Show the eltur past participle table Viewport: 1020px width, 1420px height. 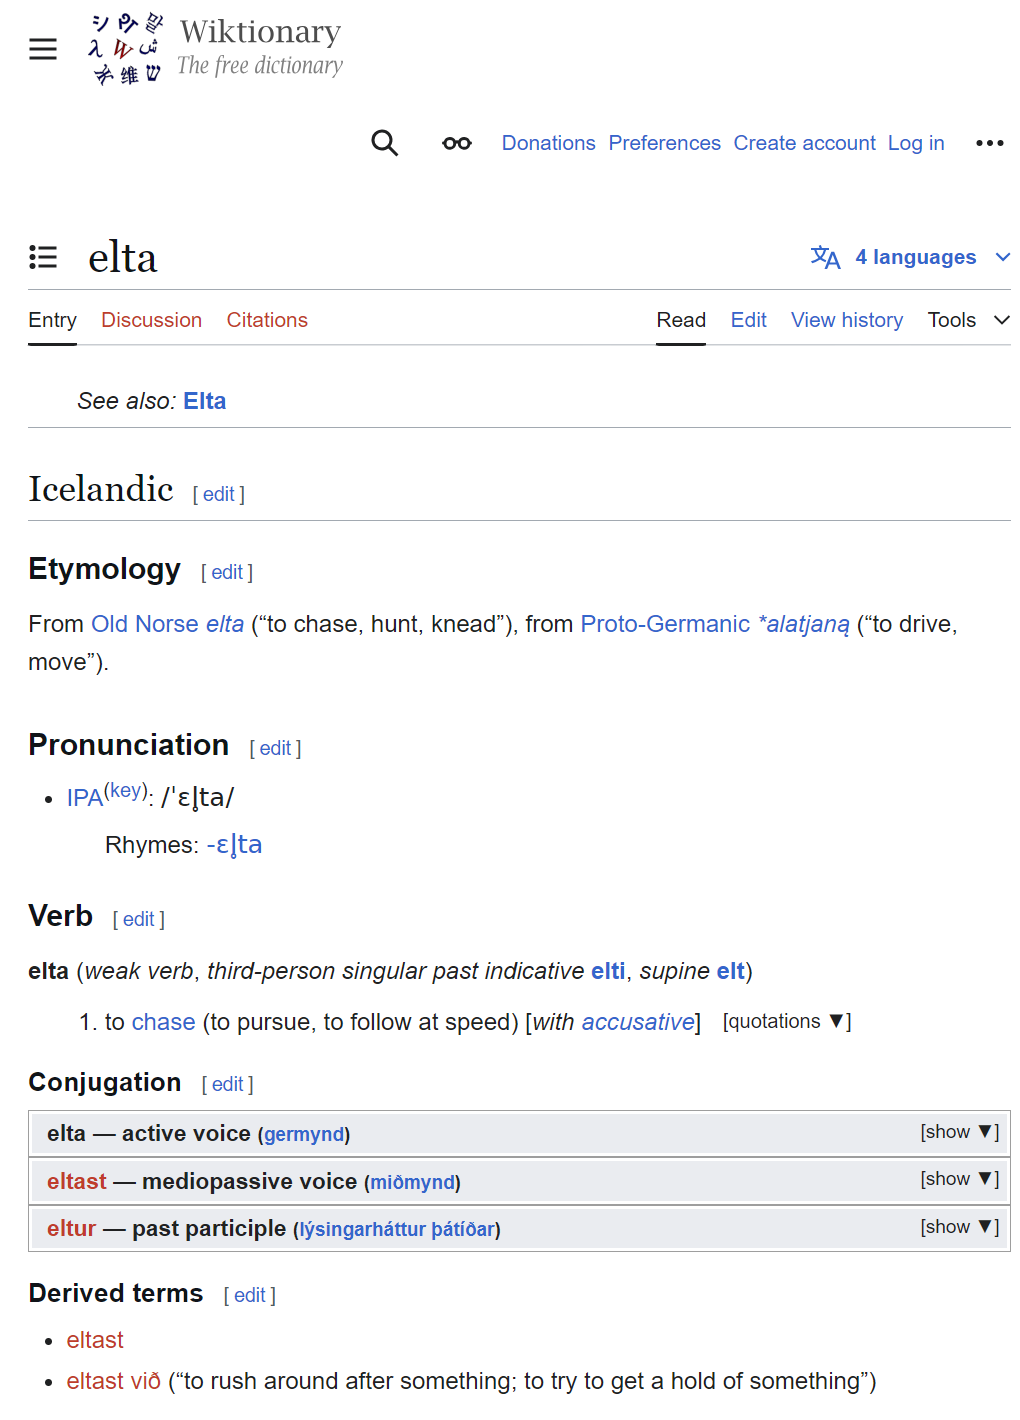tap(958, 1227)
